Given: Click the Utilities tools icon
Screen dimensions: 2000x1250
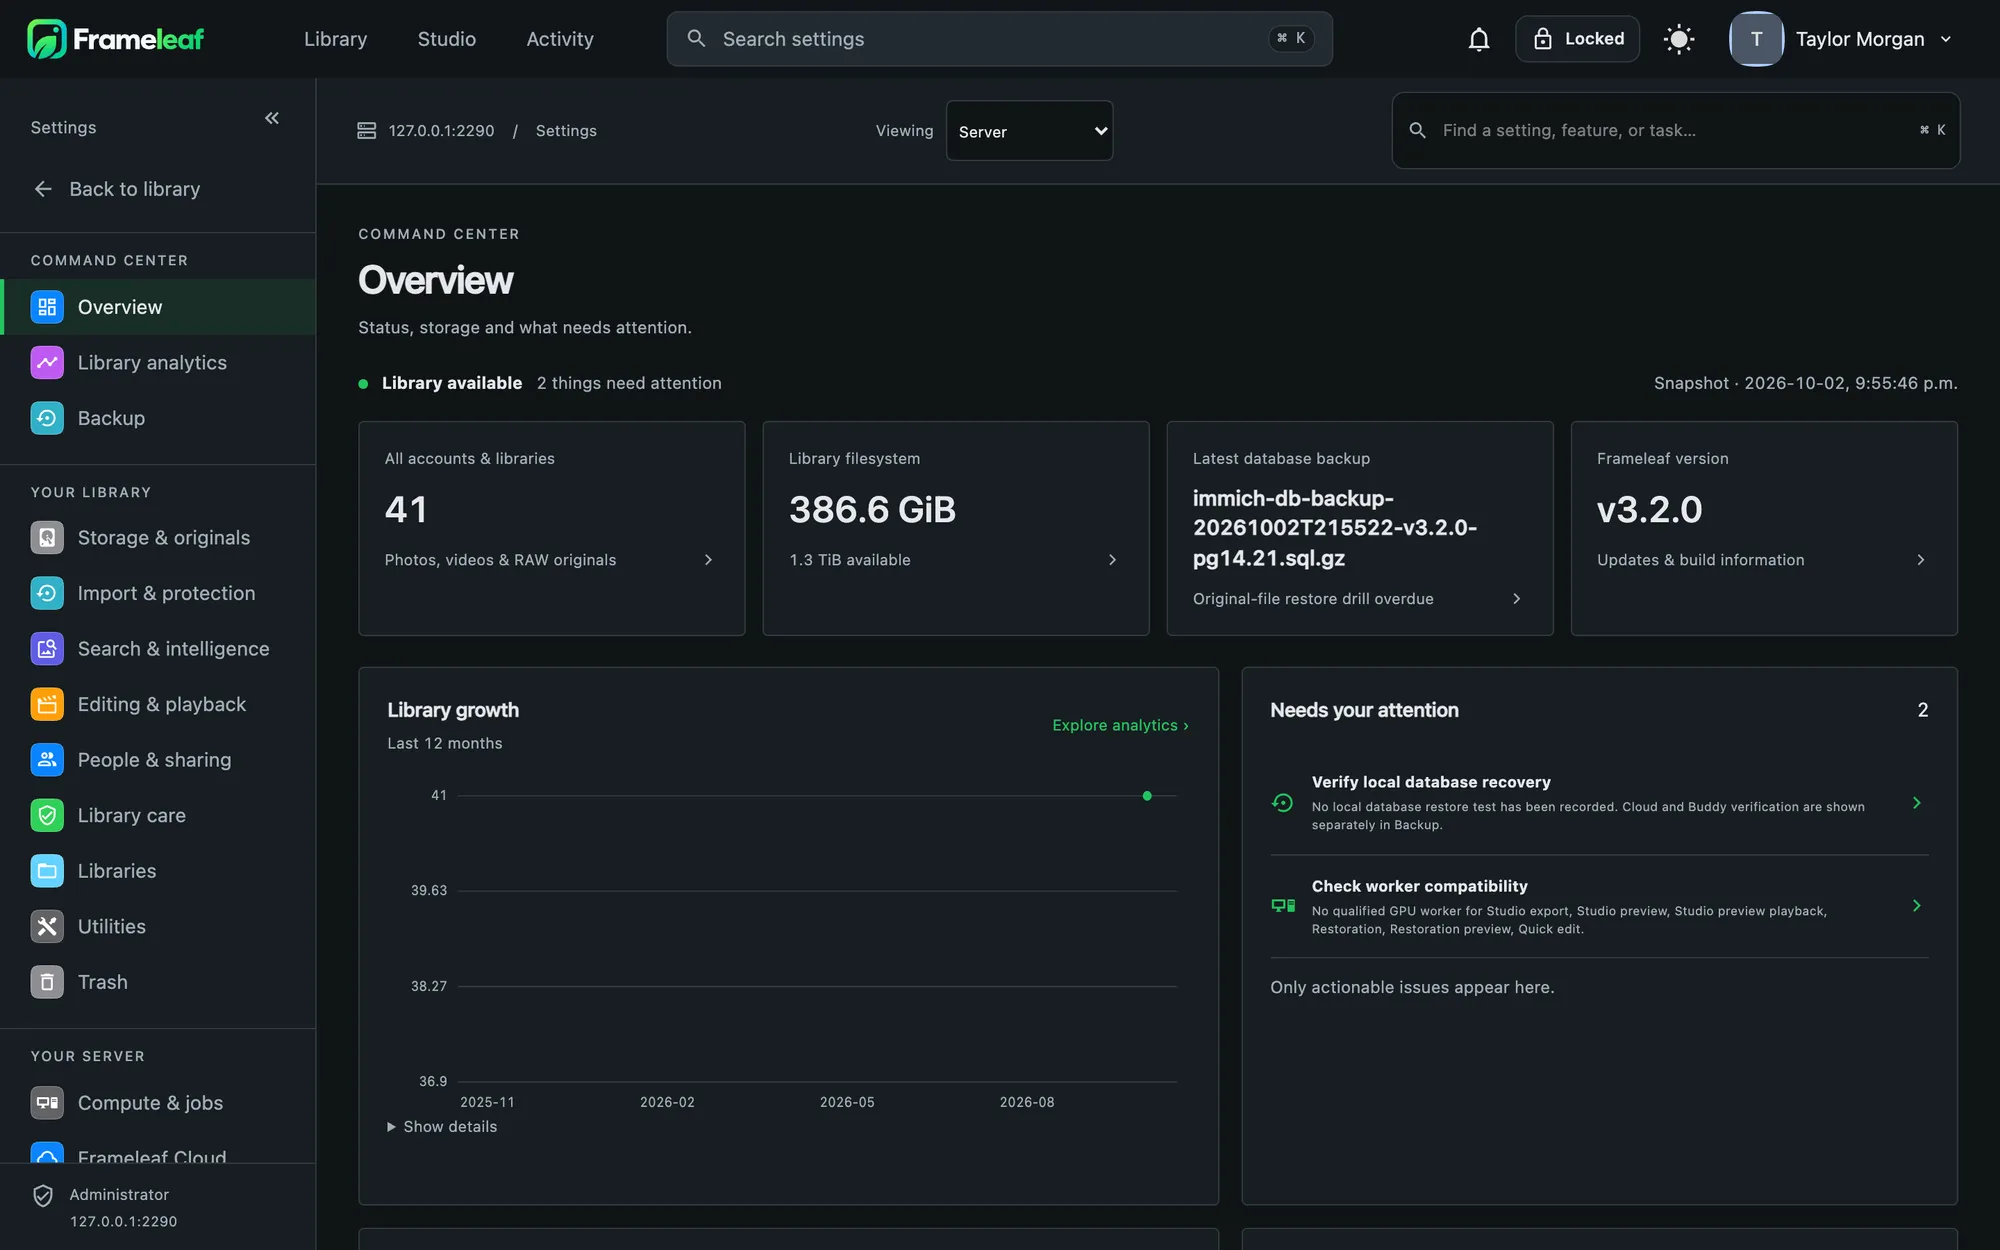Looking at the screenshot, I should tap(47, 926).
